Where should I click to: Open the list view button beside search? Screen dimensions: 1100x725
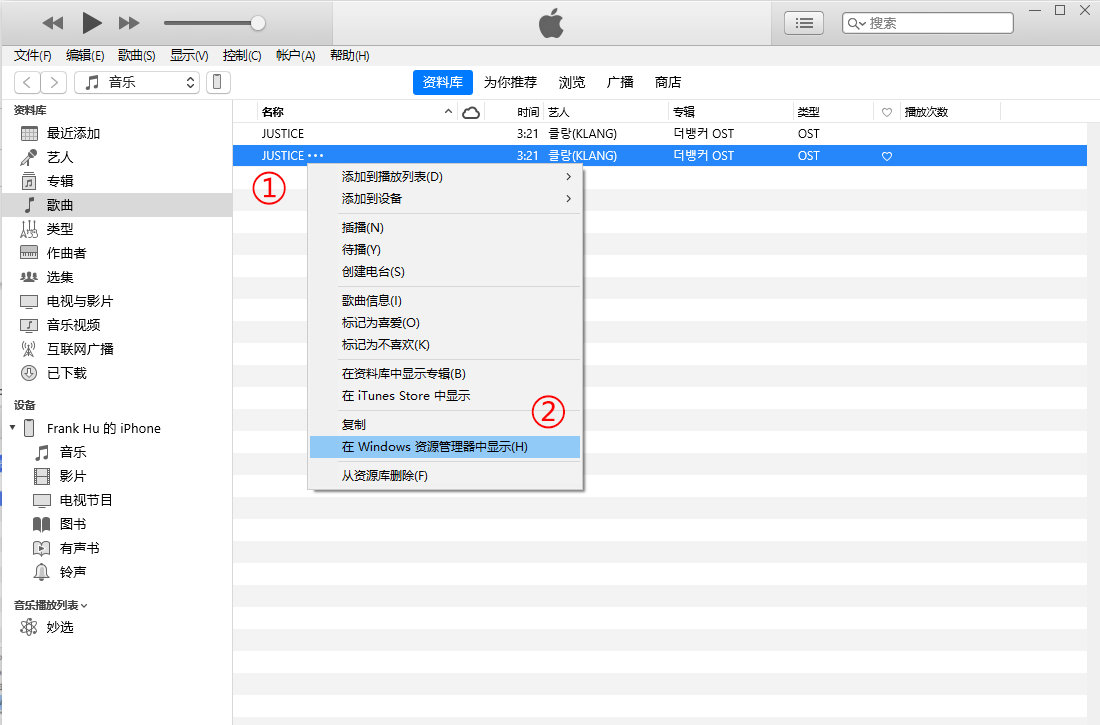803,22
